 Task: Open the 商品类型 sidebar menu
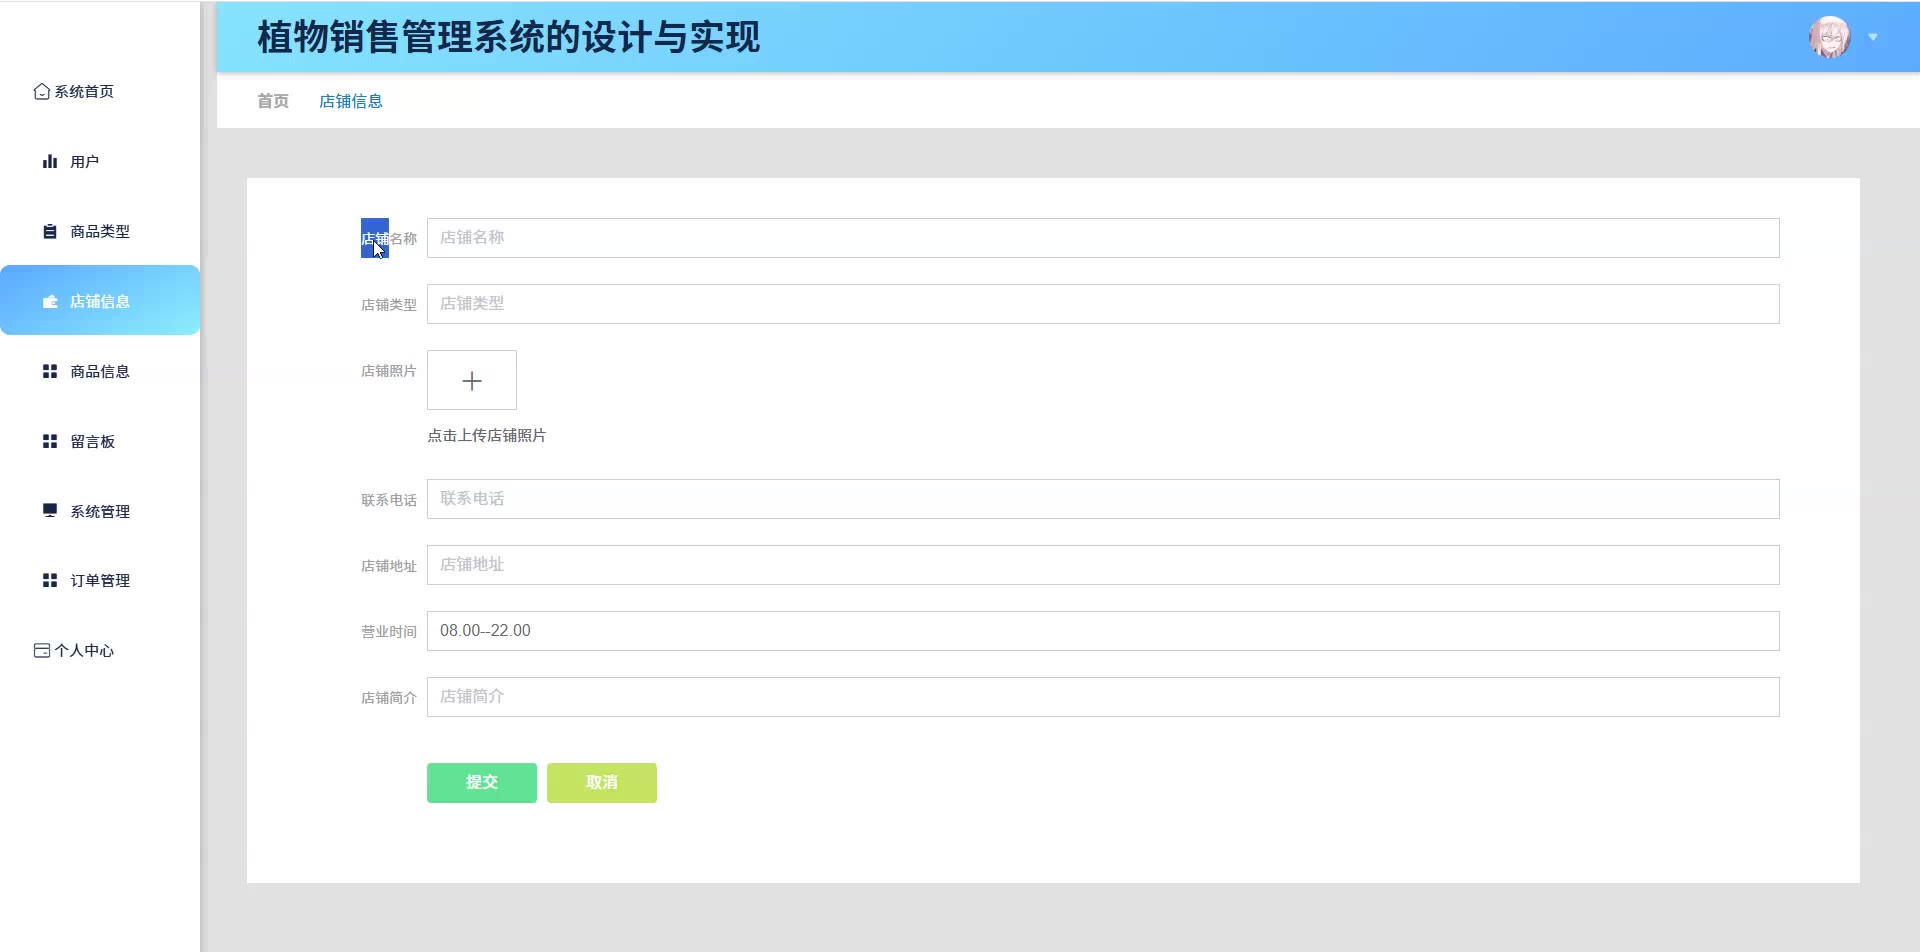[100, 231]
